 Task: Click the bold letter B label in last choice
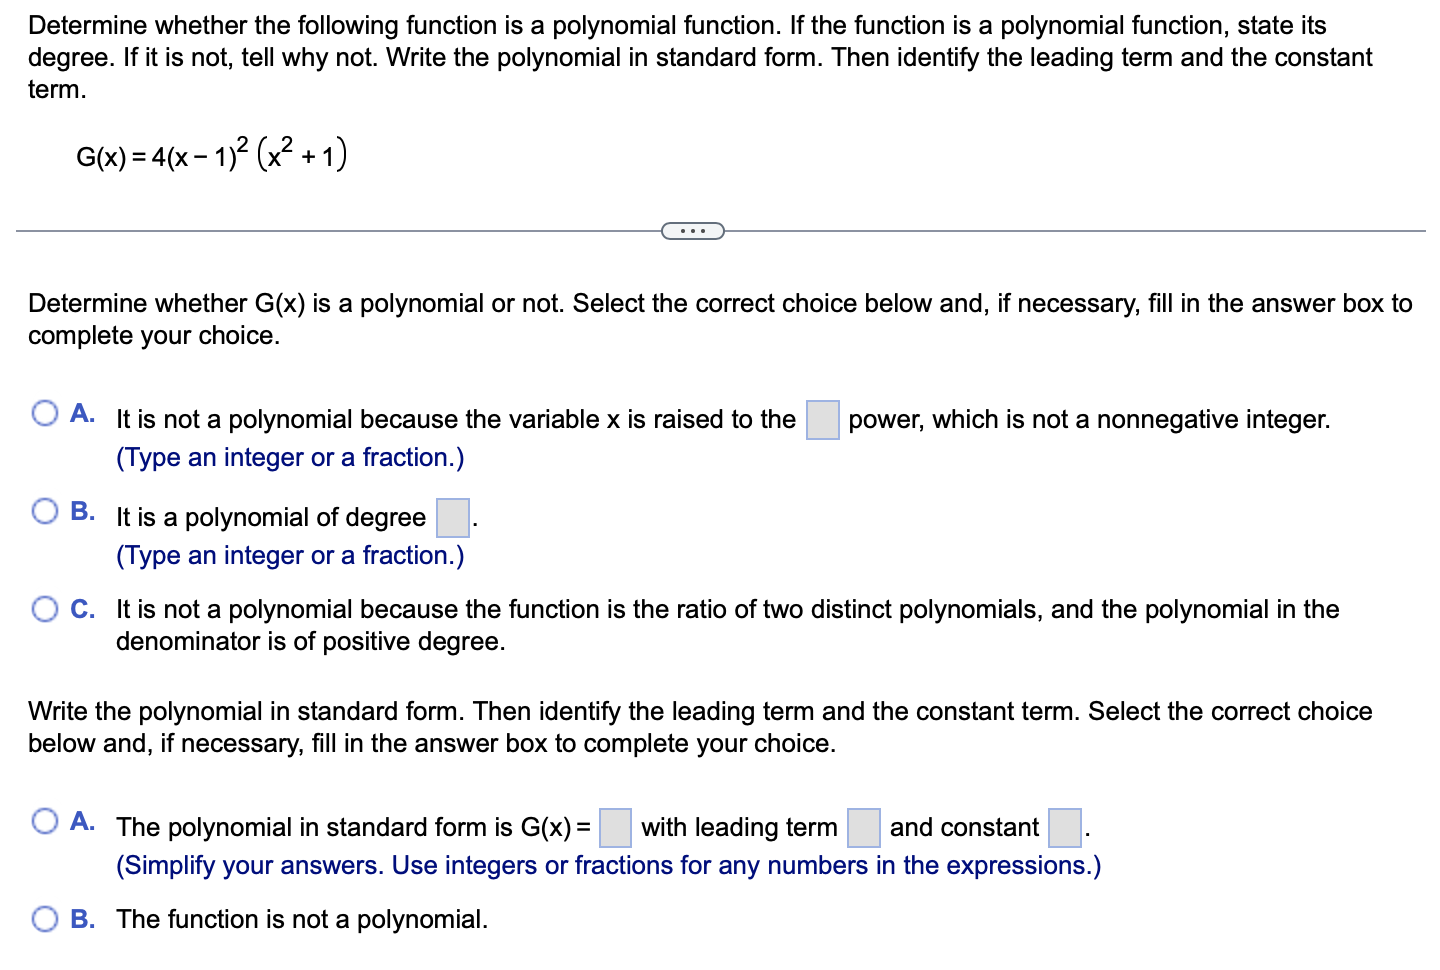(x=82, y=917)
